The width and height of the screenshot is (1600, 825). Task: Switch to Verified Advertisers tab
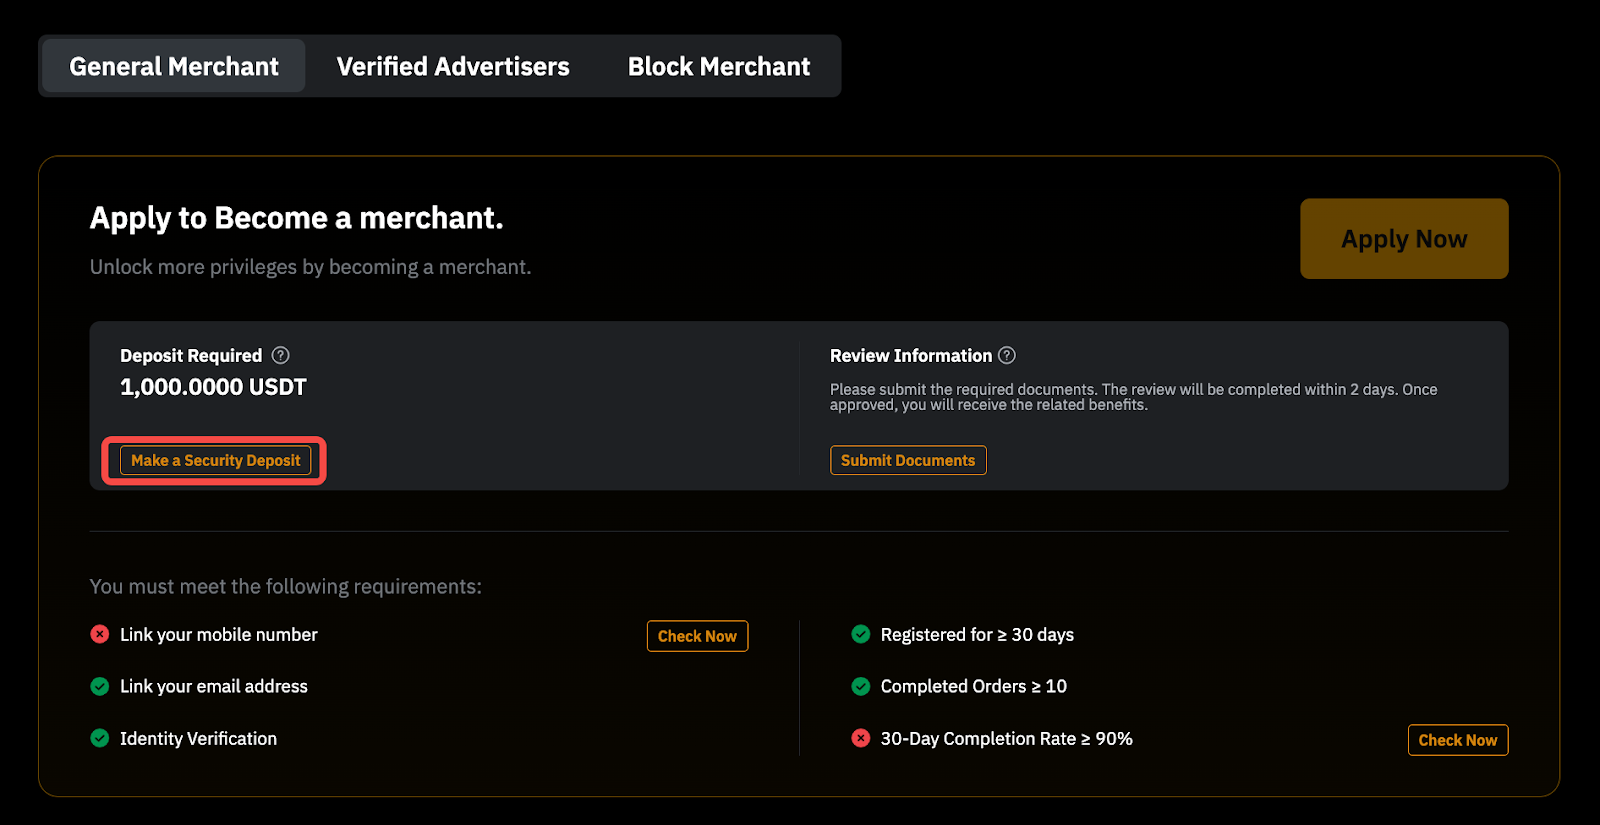click(453, 66)
